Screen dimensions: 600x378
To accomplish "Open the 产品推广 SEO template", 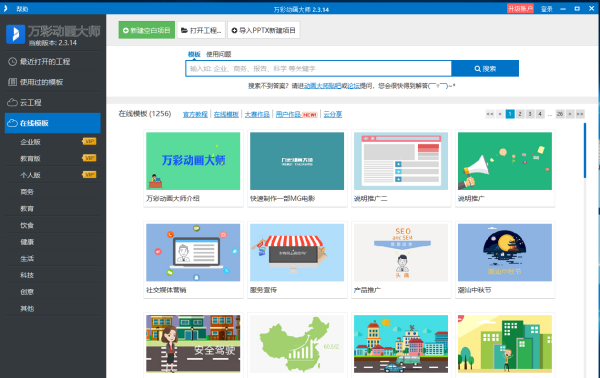I will [401, 253].
